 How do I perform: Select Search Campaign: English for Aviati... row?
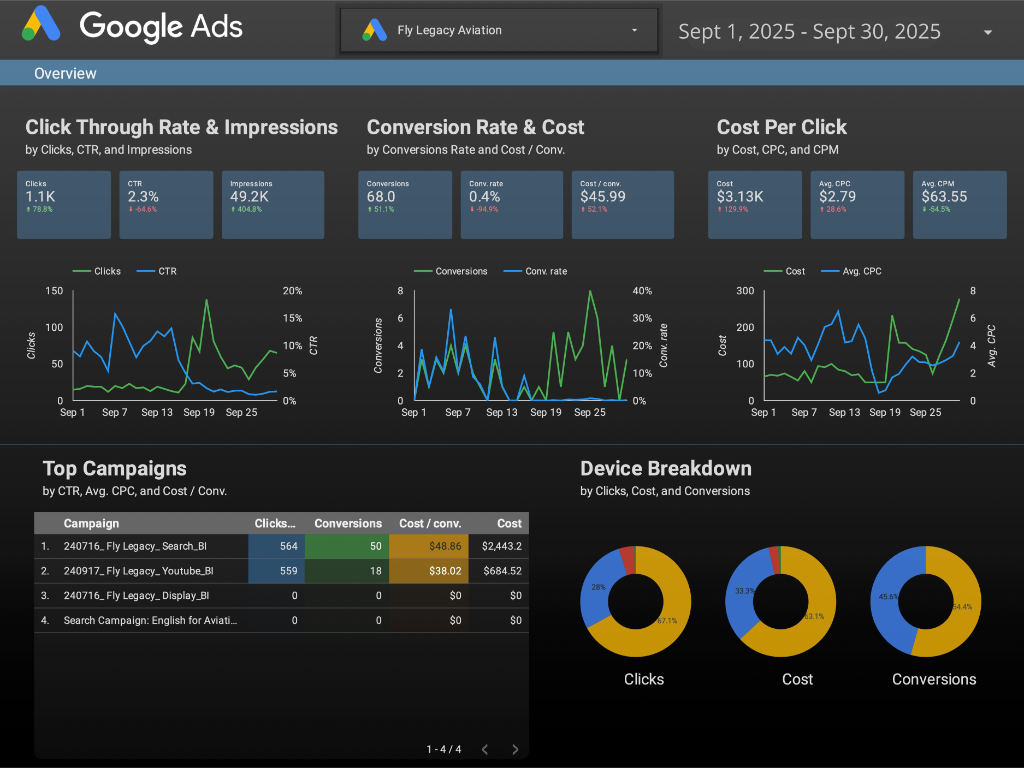[281, 620]
